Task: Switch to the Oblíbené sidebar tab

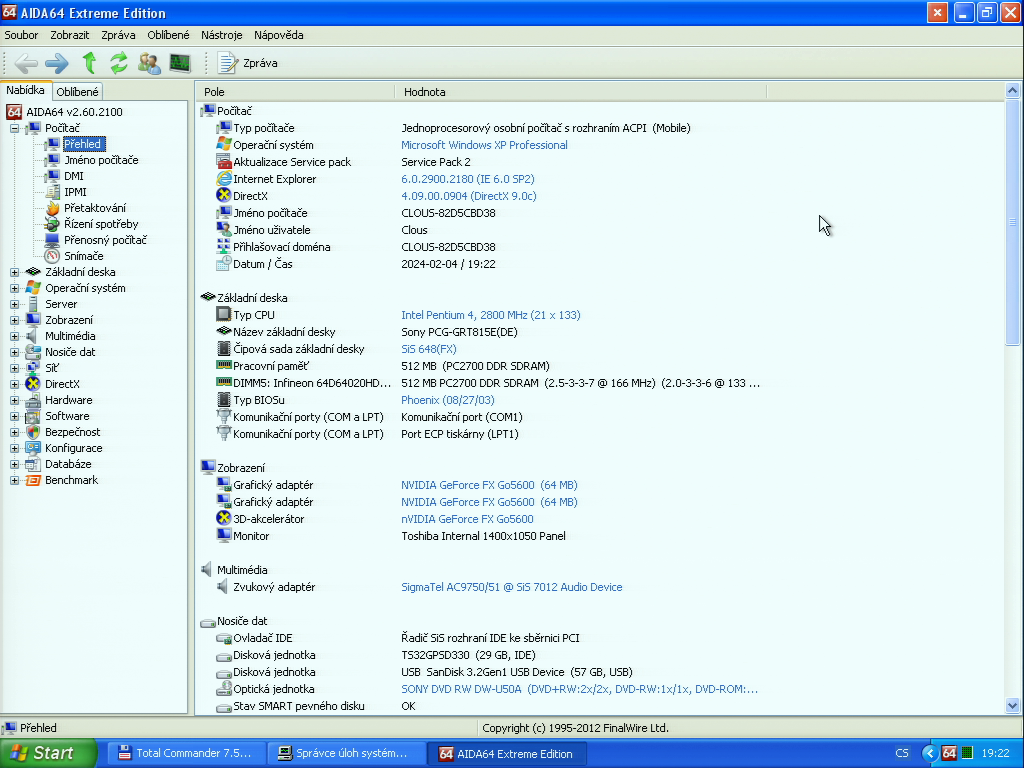Action: click(x=77, y=92)
